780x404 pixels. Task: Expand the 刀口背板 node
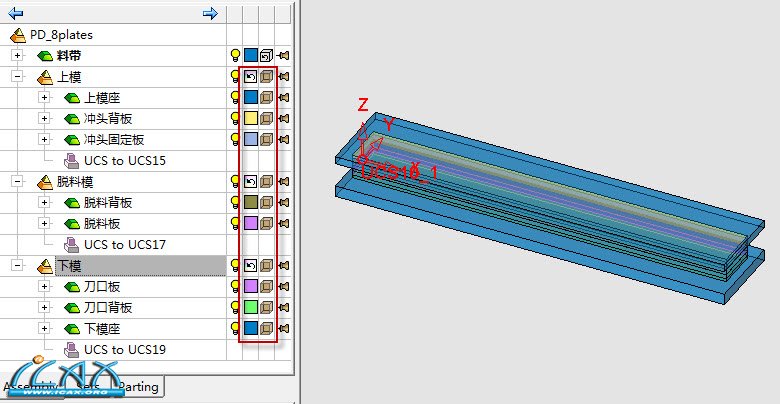(x=45, y=307)
